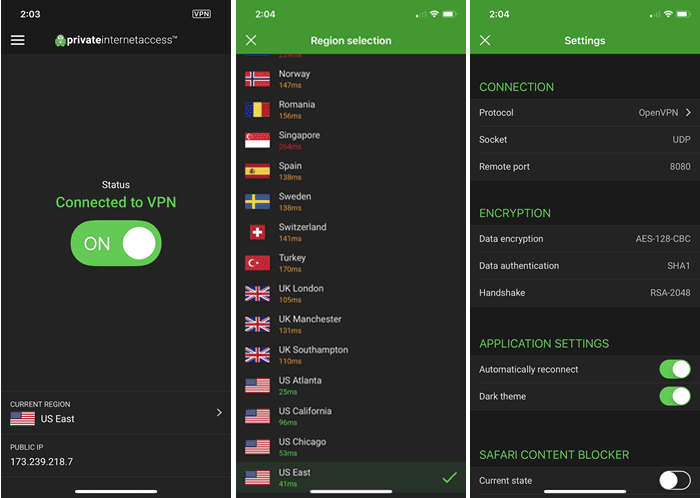The image size is (700, 498).
Task: Click the UK London flag icon
Action: tap(258, 294)
